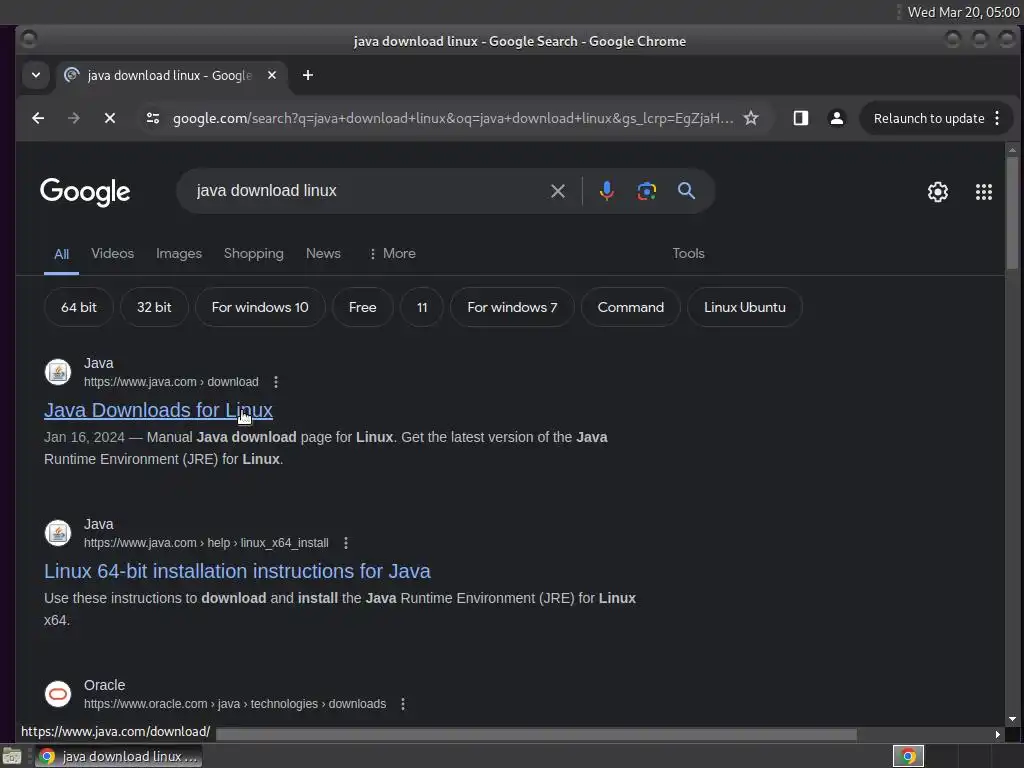Image resolution: width=1024 pixels, height=768 pixels.
Task: Focus the Chrome address bar
Action: 452,118
